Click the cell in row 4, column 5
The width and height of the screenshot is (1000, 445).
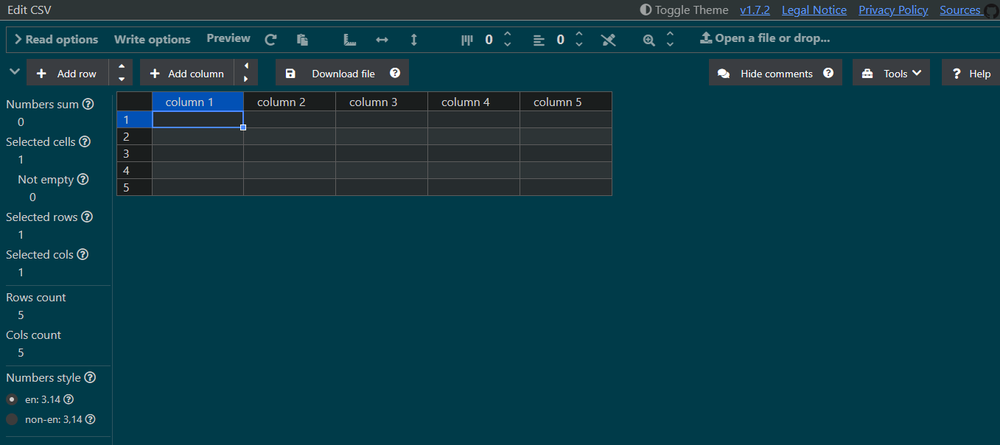coord(566,170)
